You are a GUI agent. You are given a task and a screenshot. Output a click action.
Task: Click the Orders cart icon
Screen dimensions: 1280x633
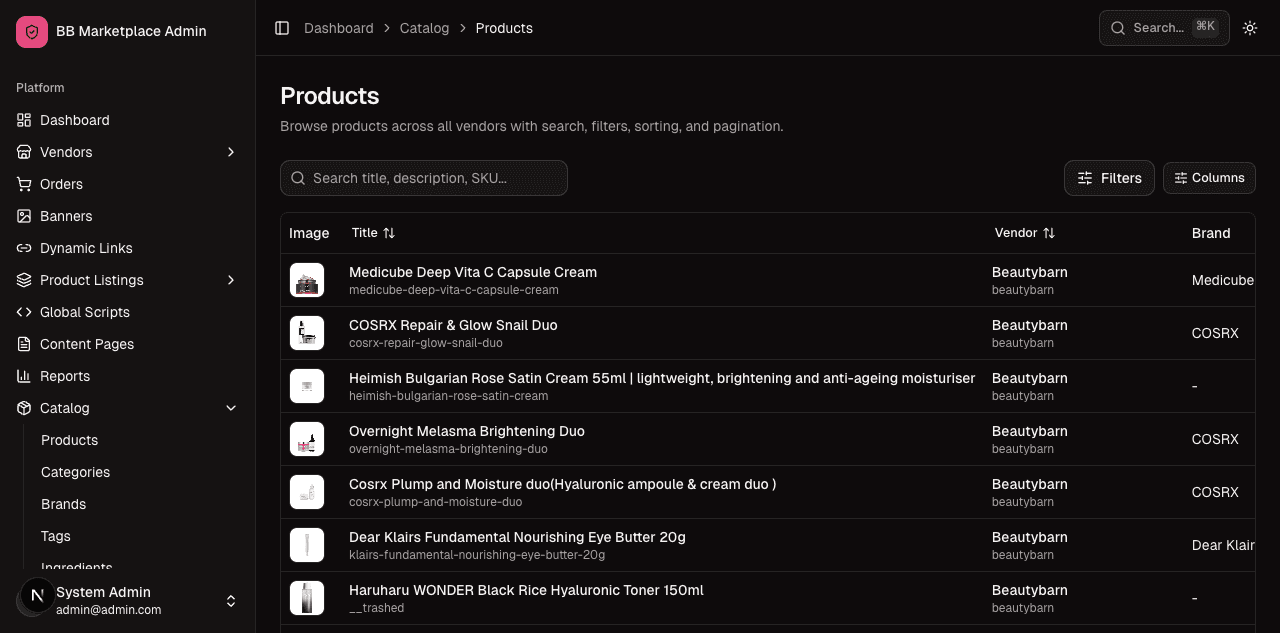pyautogui.click(x=24, y=184)
